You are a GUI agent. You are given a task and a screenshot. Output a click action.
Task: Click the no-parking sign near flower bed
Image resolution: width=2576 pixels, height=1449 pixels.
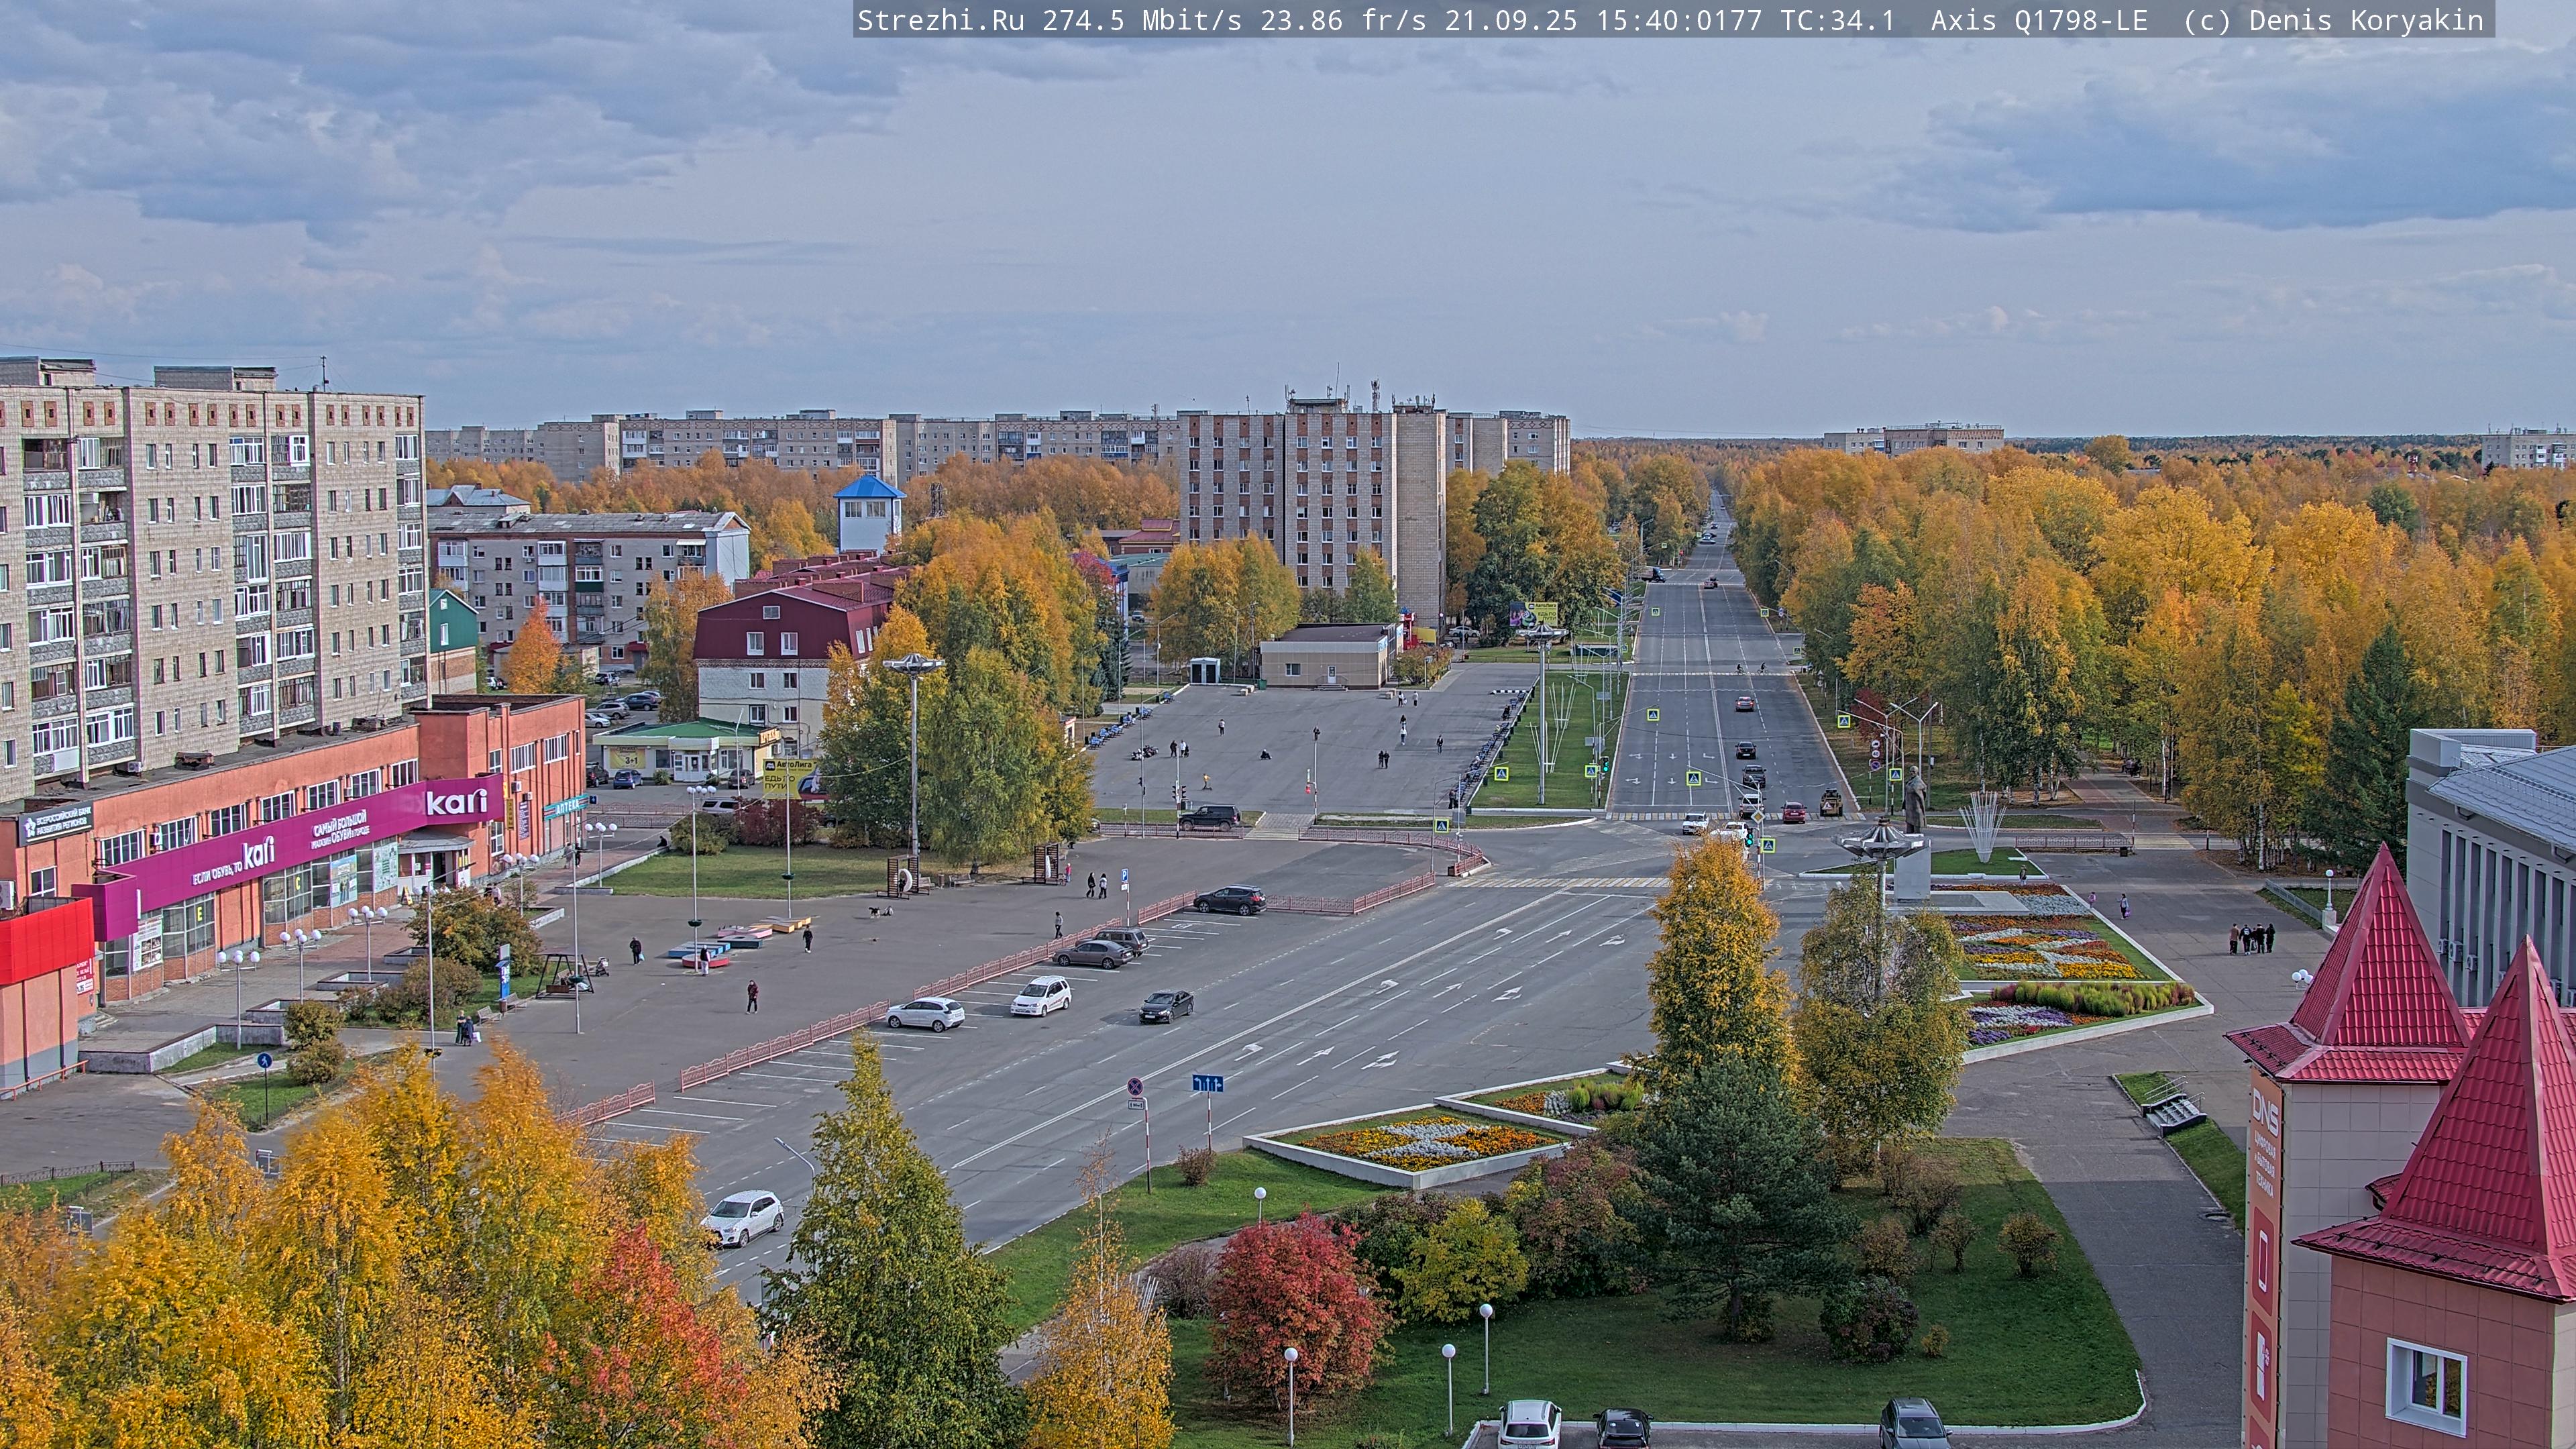tap(1136, 1088)
